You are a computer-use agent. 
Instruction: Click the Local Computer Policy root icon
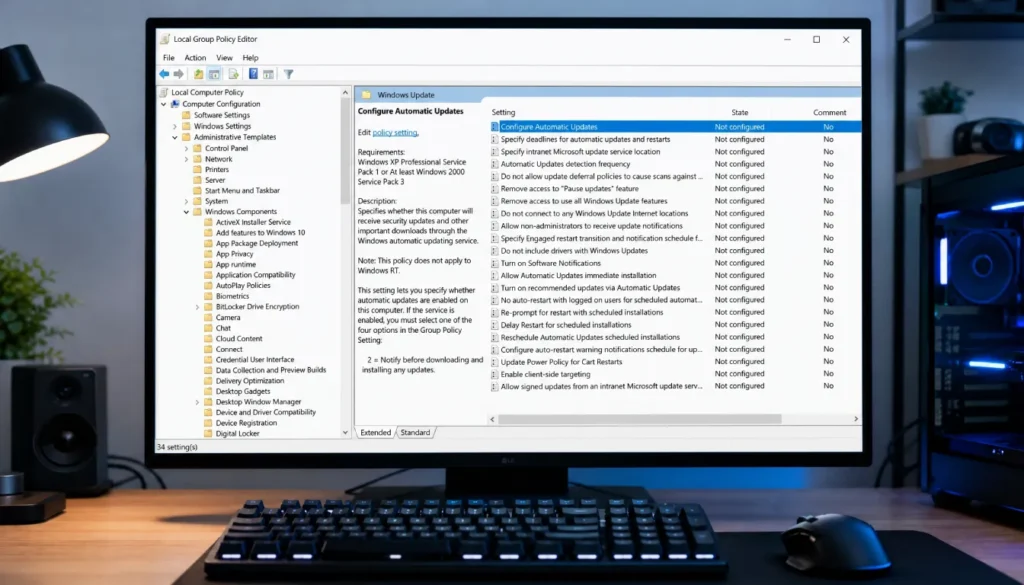[165, 92]
